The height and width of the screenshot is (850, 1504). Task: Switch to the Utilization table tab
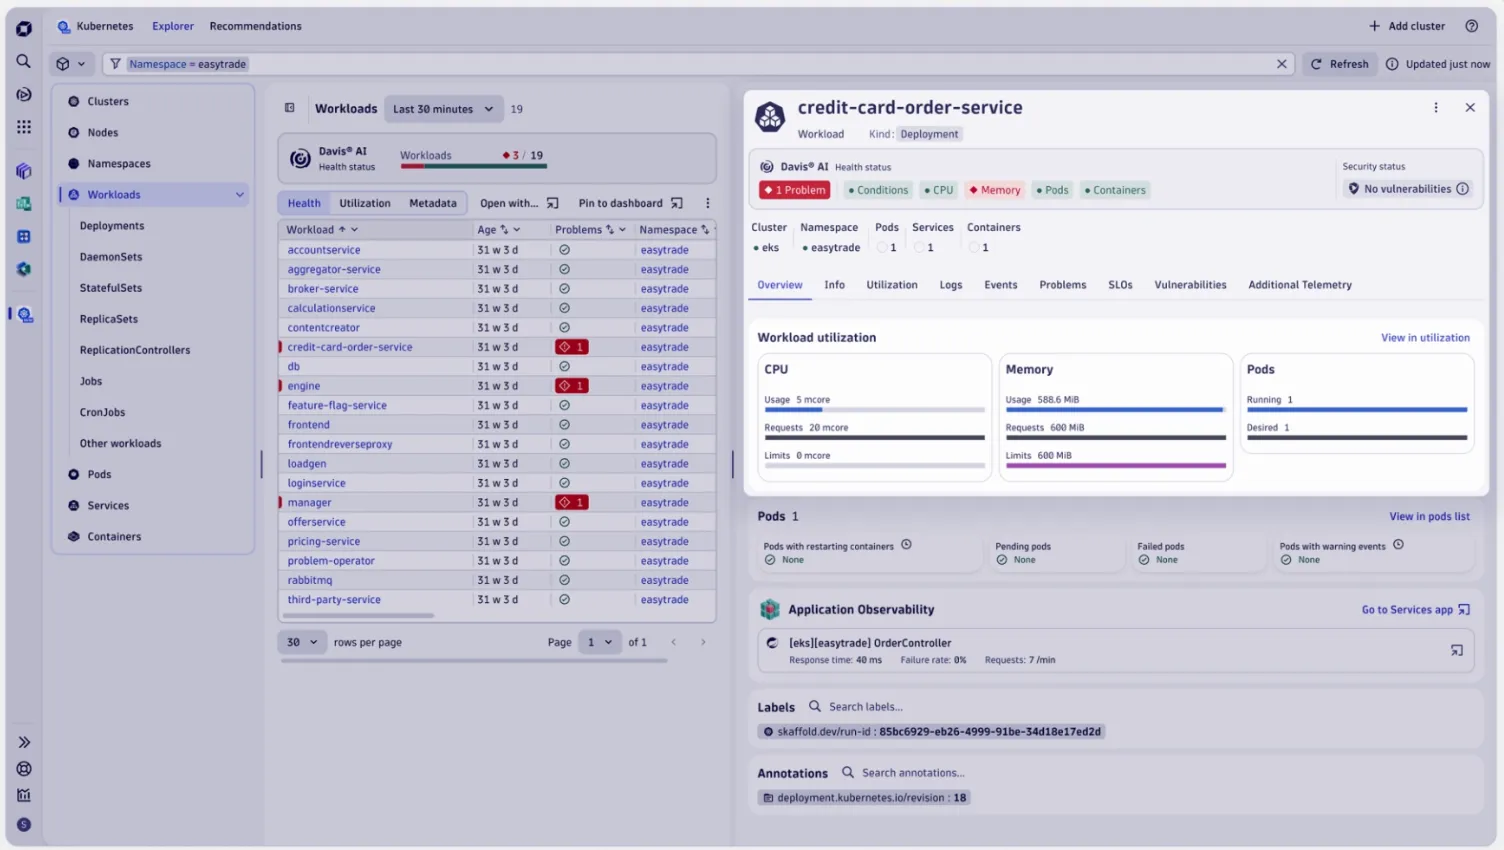click(x=365, y=203)
